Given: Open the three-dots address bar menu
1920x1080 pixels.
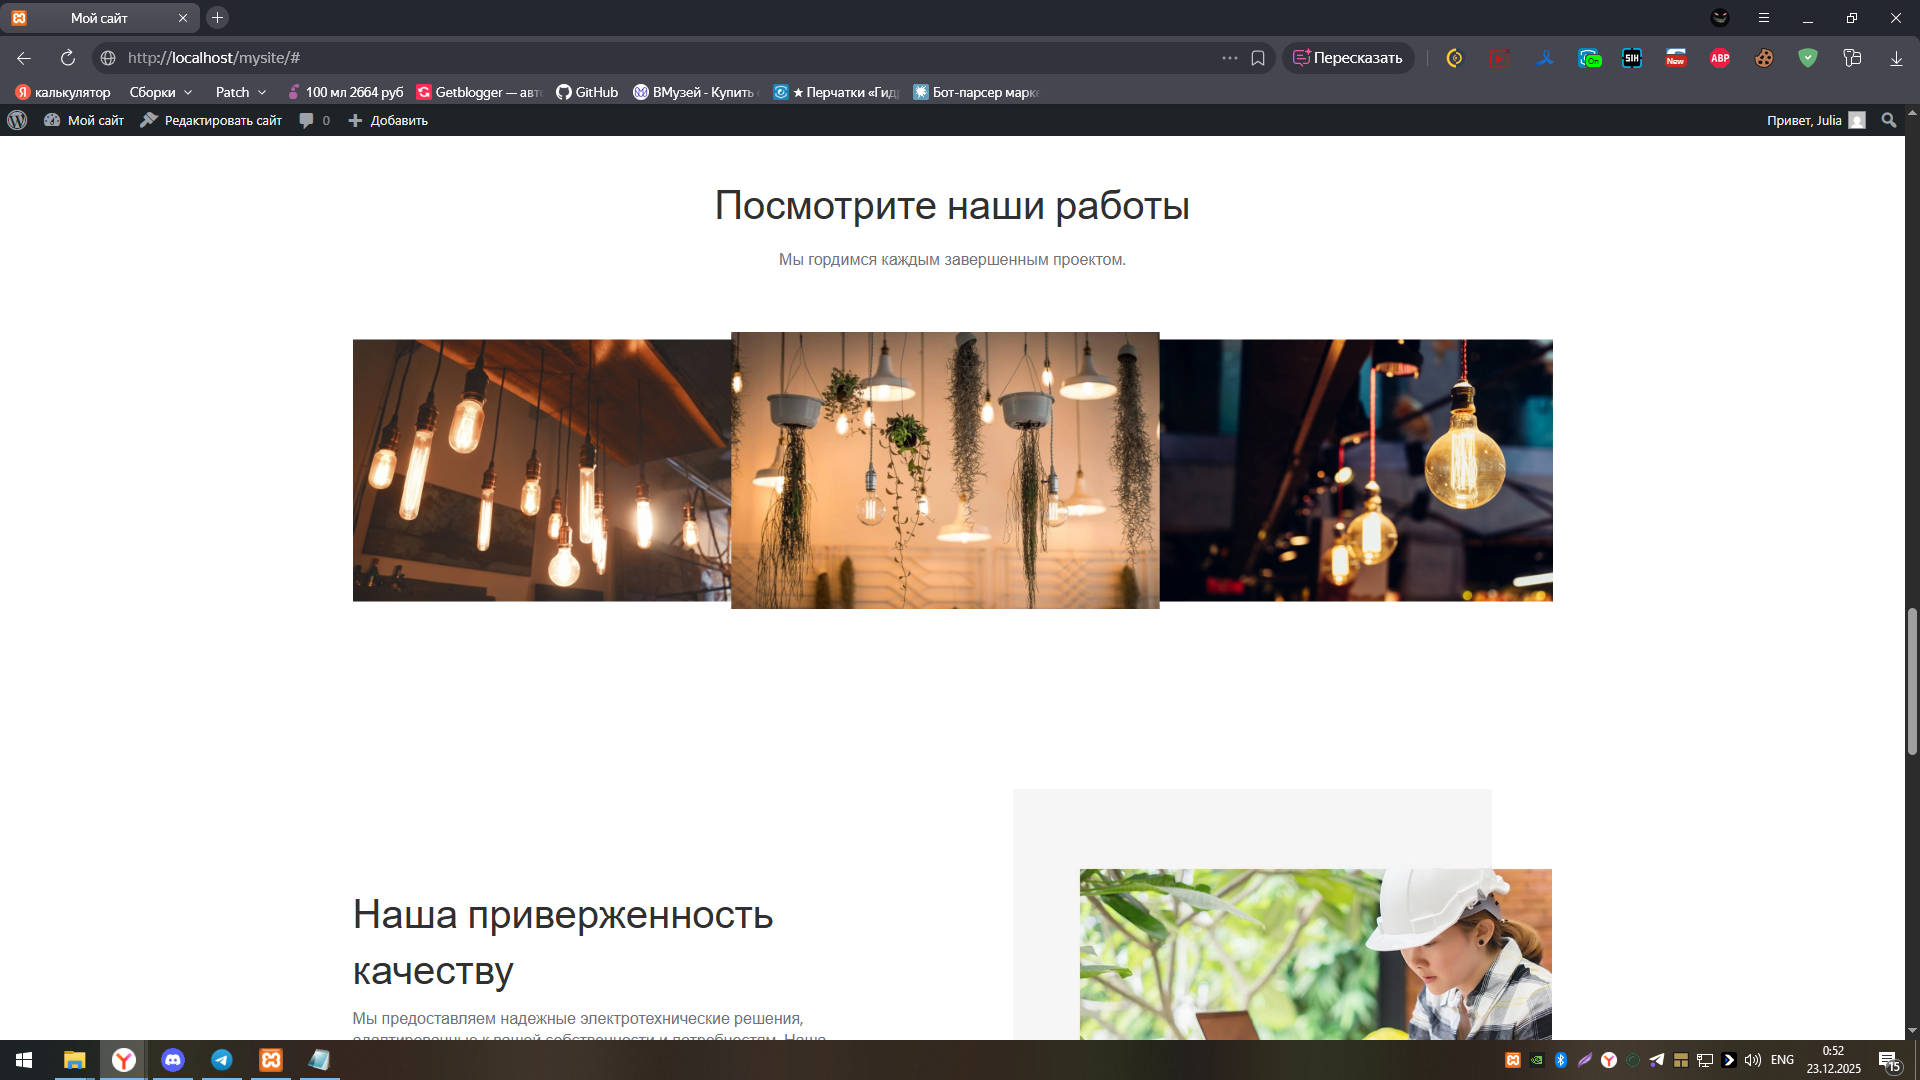Looking at the screenshot, I should point(1229,58).
